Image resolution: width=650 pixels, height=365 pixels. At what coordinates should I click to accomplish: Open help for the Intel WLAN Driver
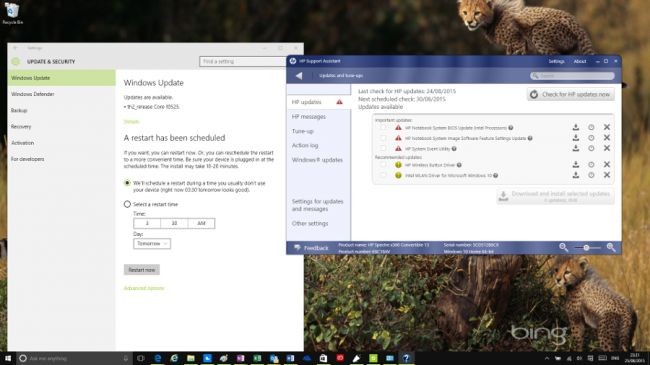[x=495, y=175]
